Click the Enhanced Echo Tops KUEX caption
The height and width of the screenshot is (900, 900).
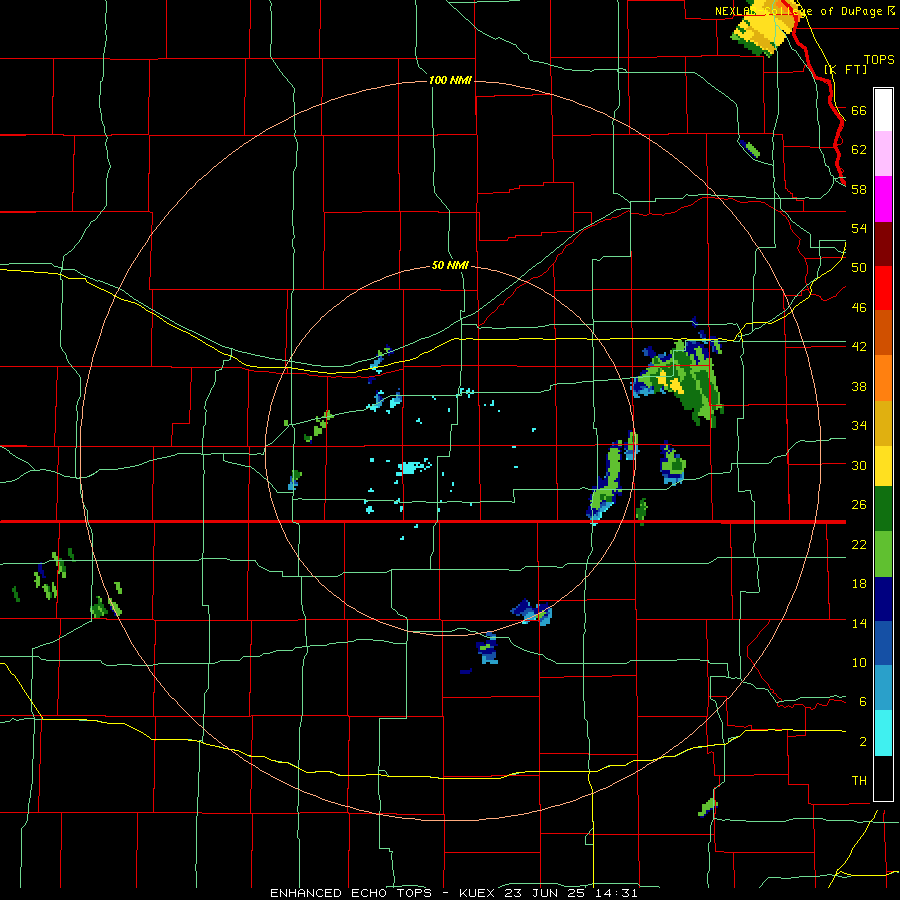tap(453, 893)
